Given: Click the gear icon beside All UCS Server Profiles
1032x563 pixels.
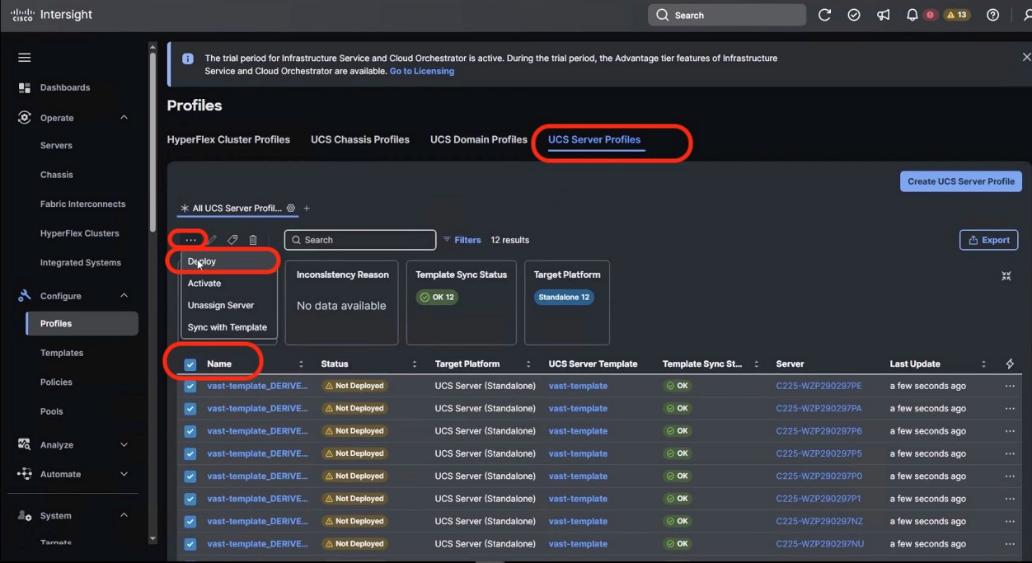Looking at the screenshot, I should (x=290, y=207).
